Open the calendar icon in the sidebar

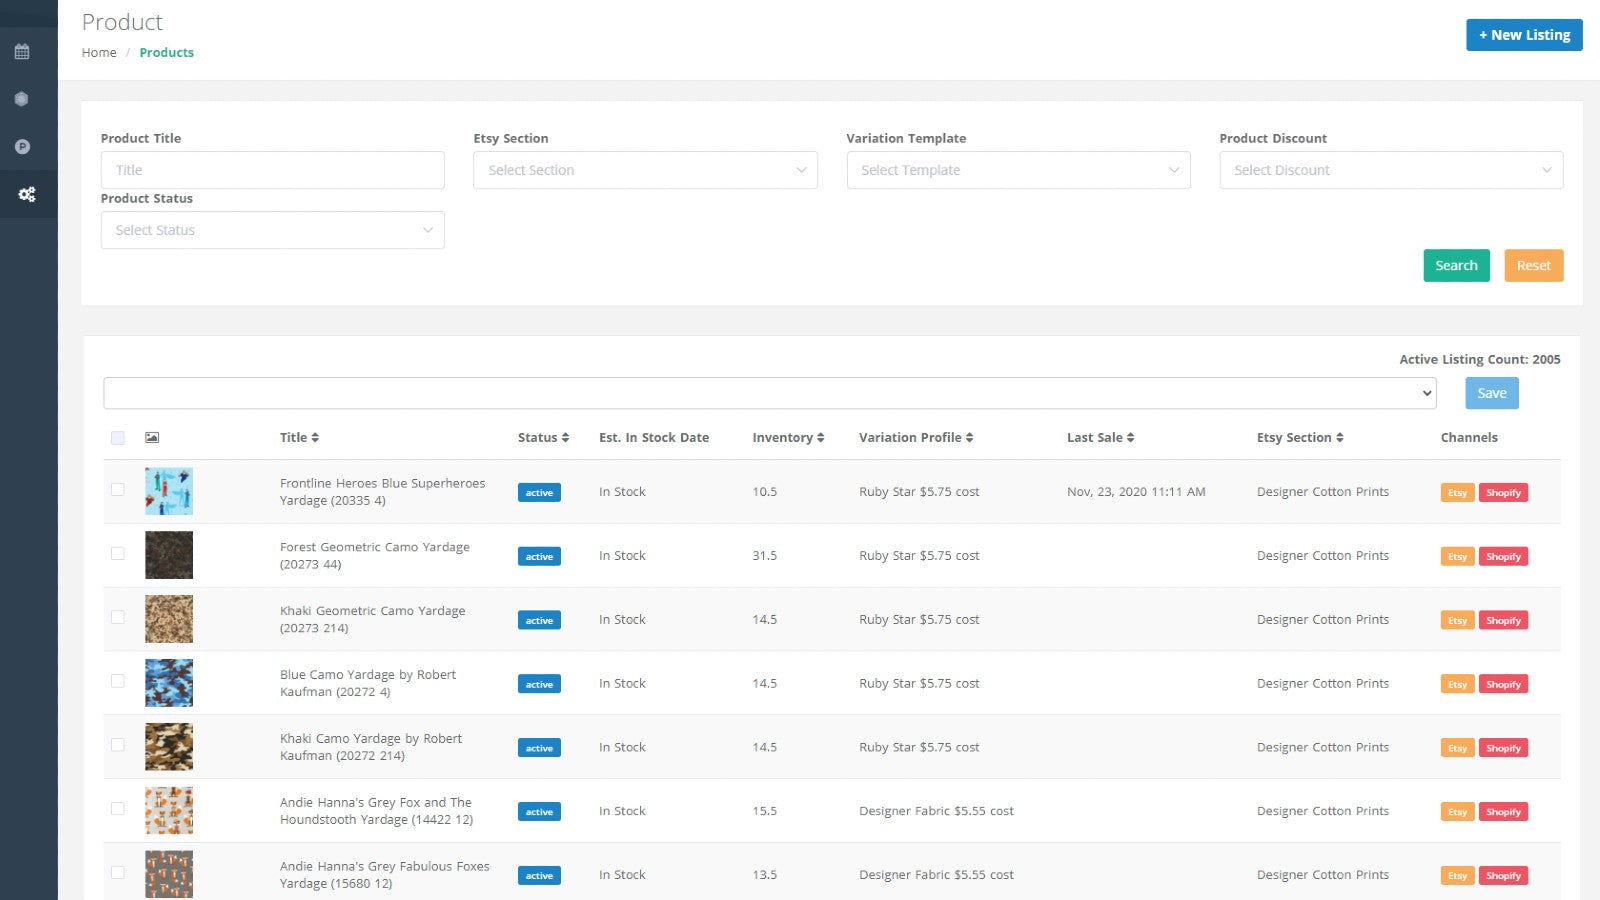(x=22, y=51)
